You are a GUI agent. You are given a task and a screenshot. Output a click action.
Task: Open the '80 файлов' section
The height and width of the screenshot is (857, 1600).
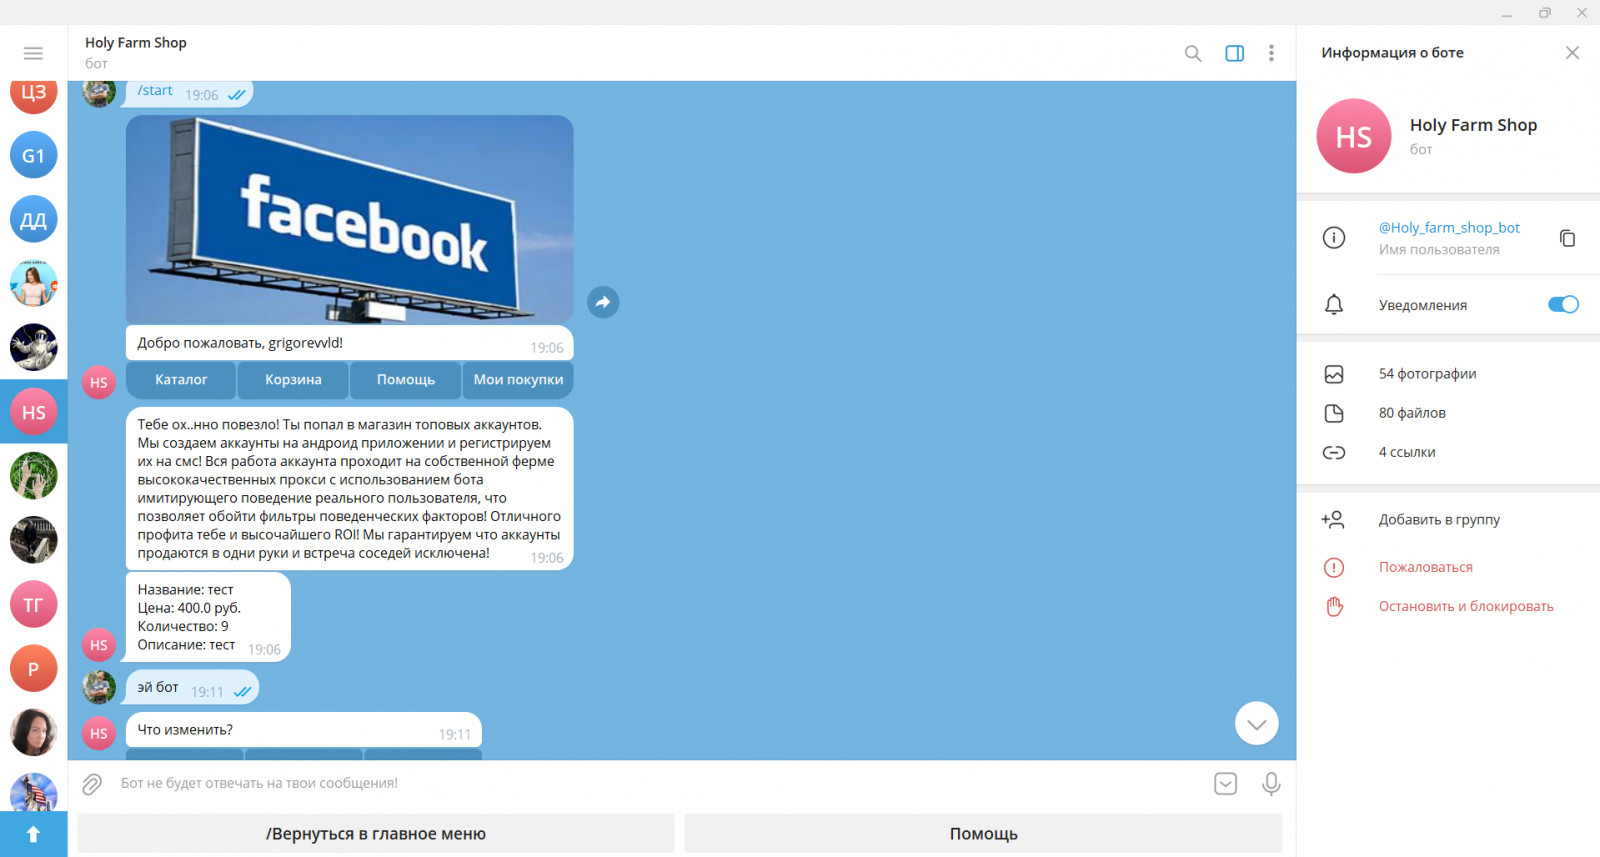[1412, 413]
